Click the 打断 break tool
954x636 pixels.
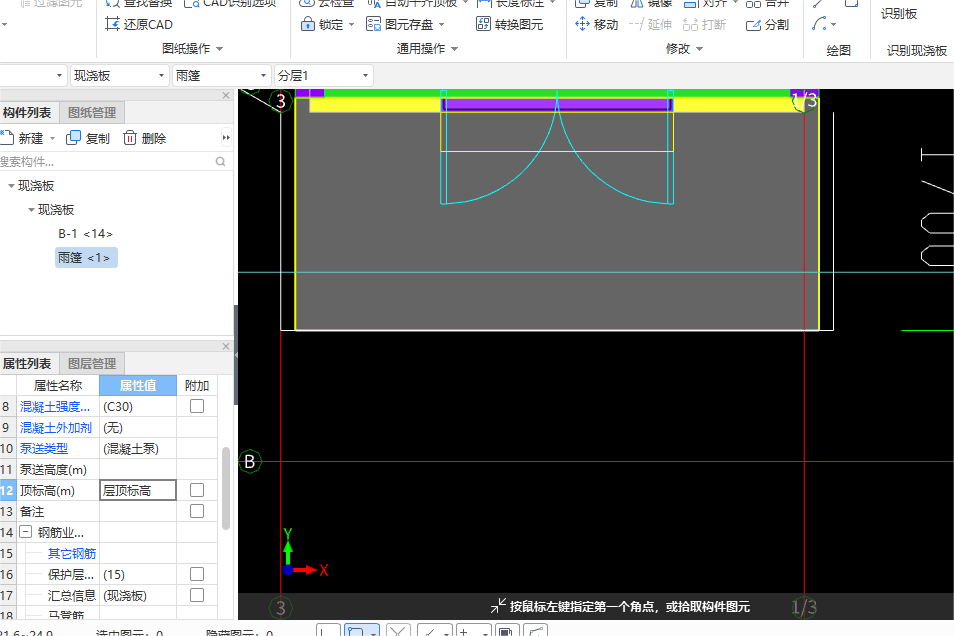pyautogui.click(x=705, y=24)
